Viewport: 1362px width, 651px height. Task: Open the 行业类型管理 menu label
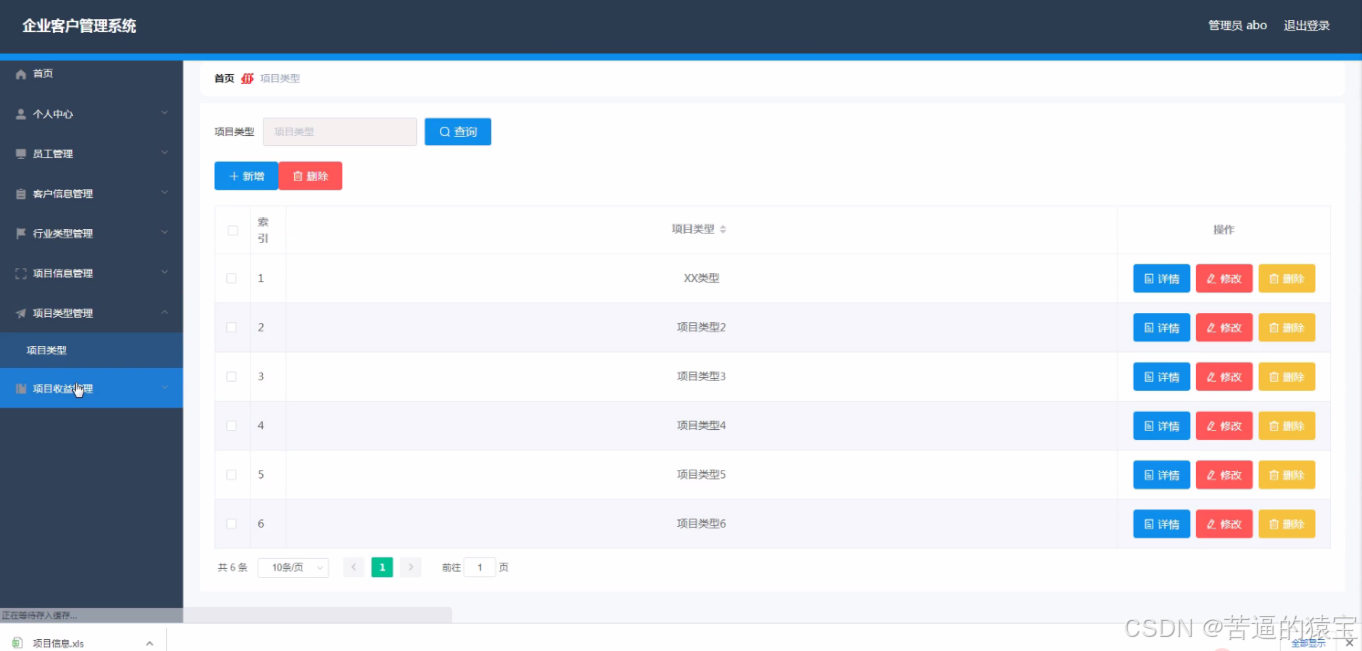(x=63, y=233)
